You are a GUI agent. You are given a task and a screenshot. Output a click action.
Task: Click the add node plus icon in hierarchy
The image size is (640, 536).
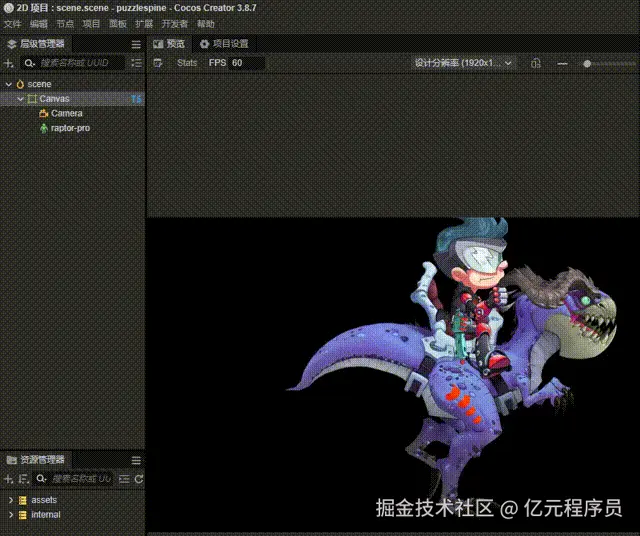click(x=9, y=63)
